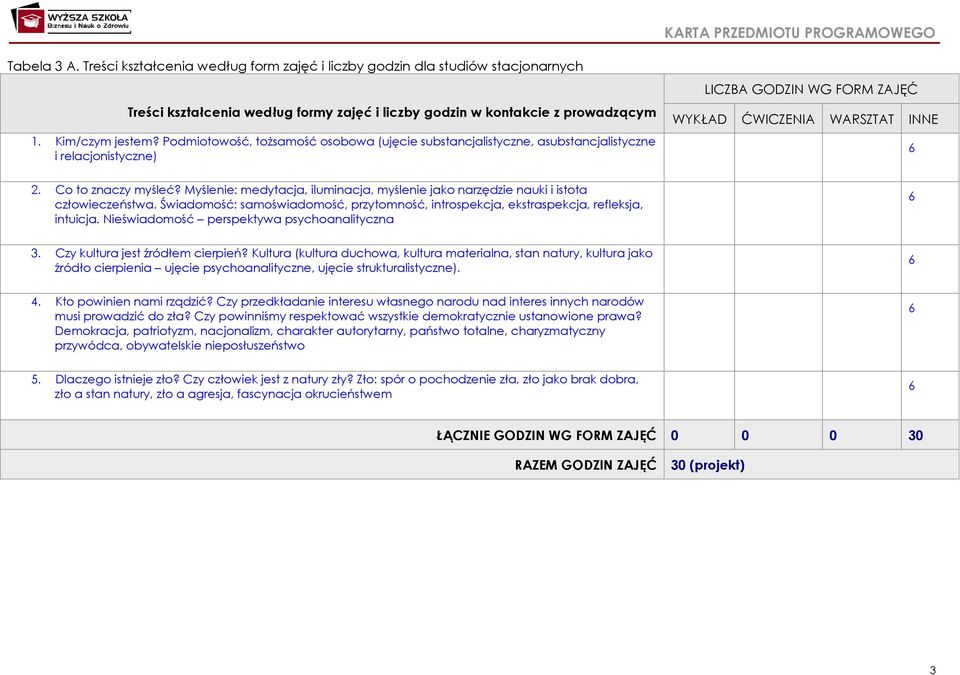This screenshot has width=960, height=675.
Task: Click the total 0 under ĆWICZENIA
Action: 745,436
